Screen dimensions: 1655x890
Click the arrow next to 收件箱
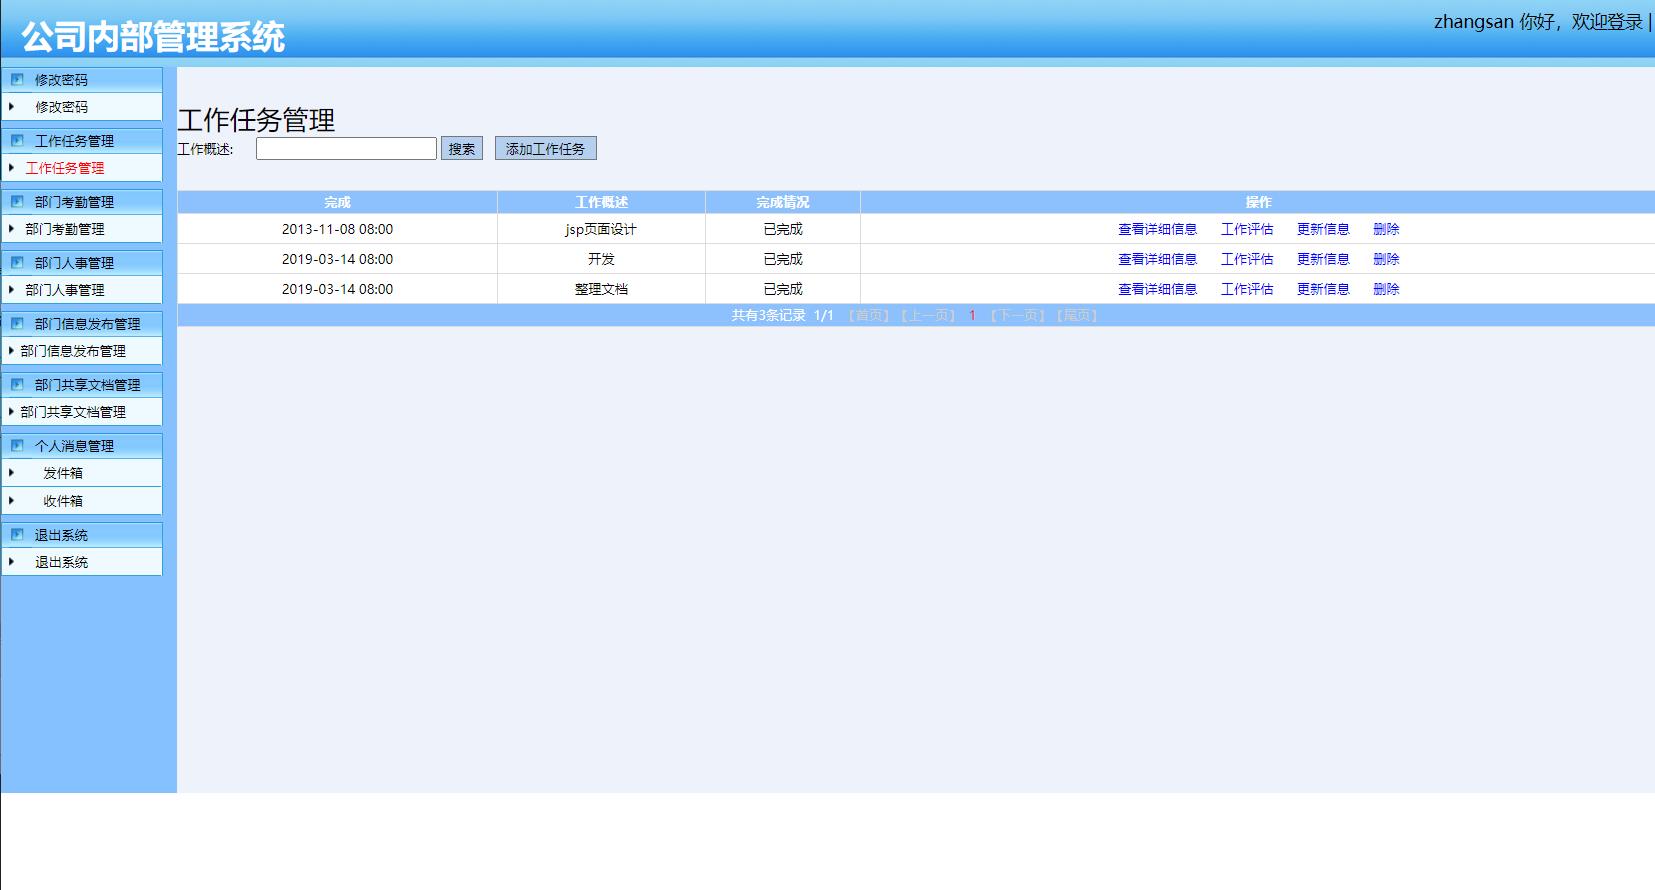pyautogui.click(x=12, y=501)
